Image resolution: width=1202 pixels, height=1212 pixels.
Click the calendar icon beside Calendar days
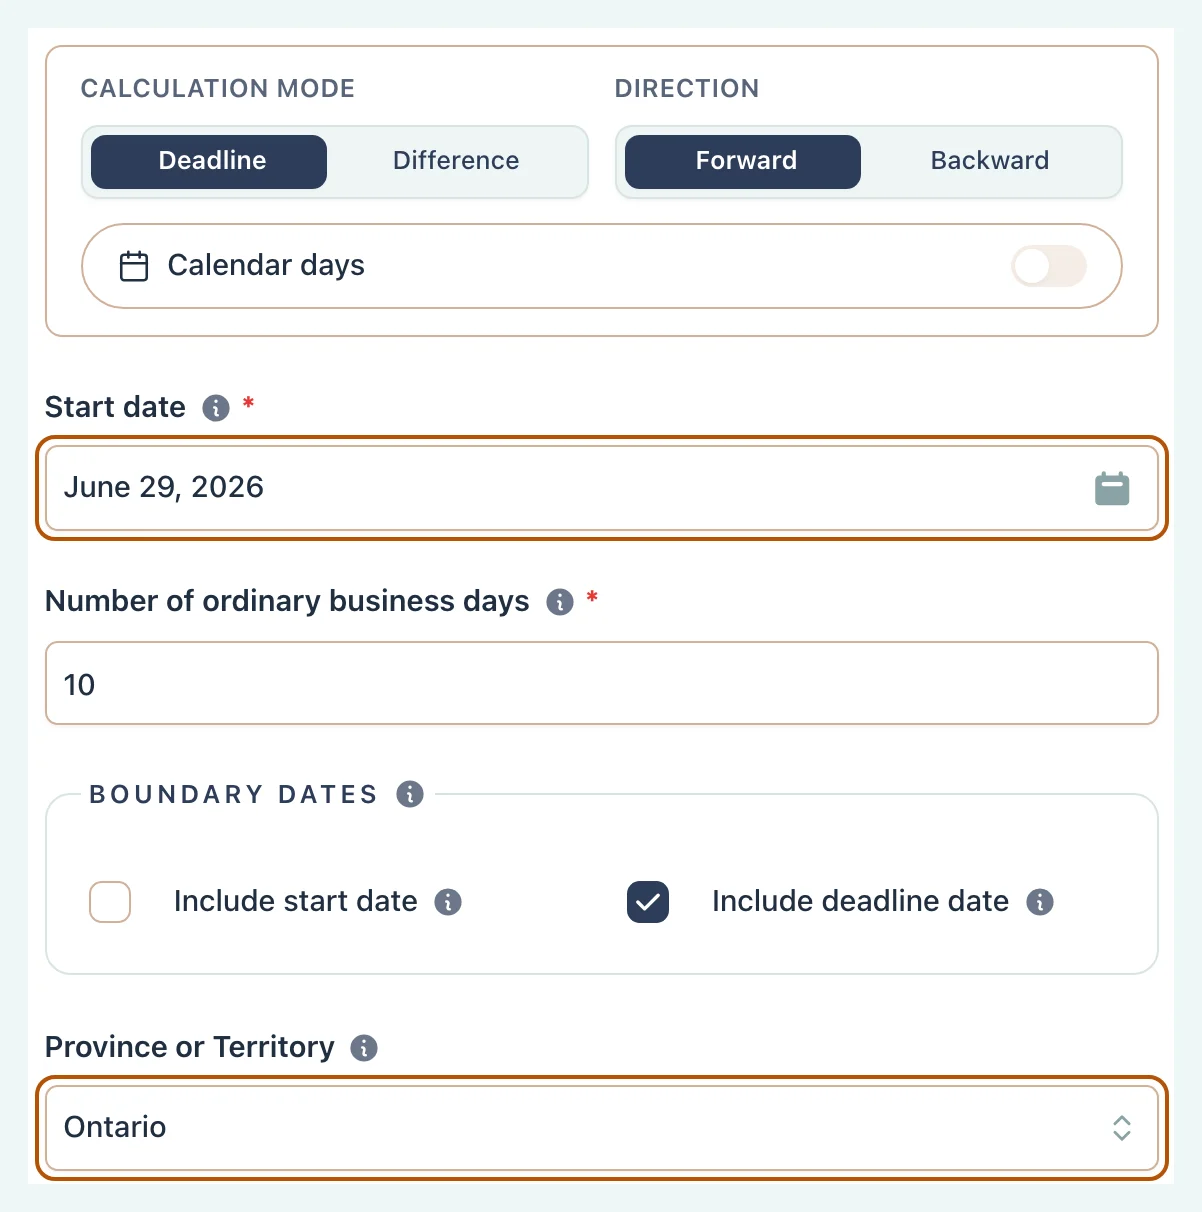[134, 266]
